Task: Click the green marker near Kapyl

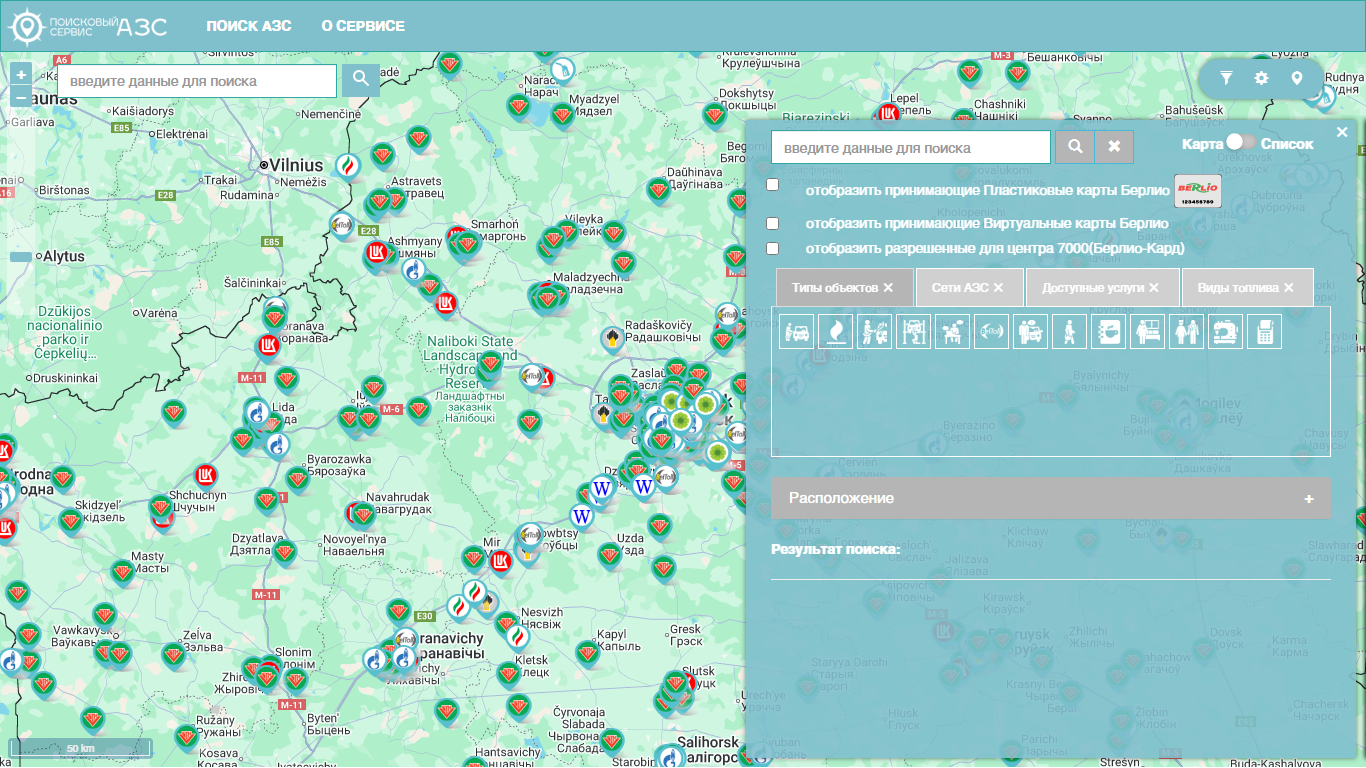Action: 588,654
